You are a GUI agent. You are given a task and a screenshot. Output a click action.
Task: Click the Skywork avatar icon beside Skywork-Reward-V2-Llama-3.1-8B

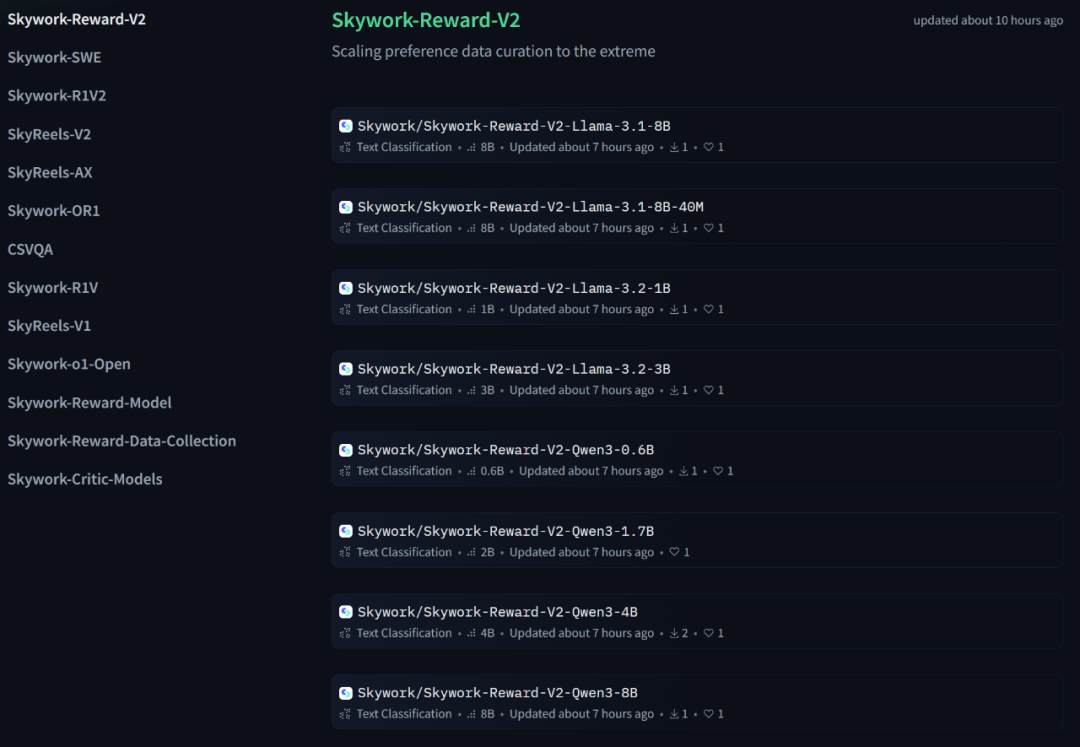point(346,126)
